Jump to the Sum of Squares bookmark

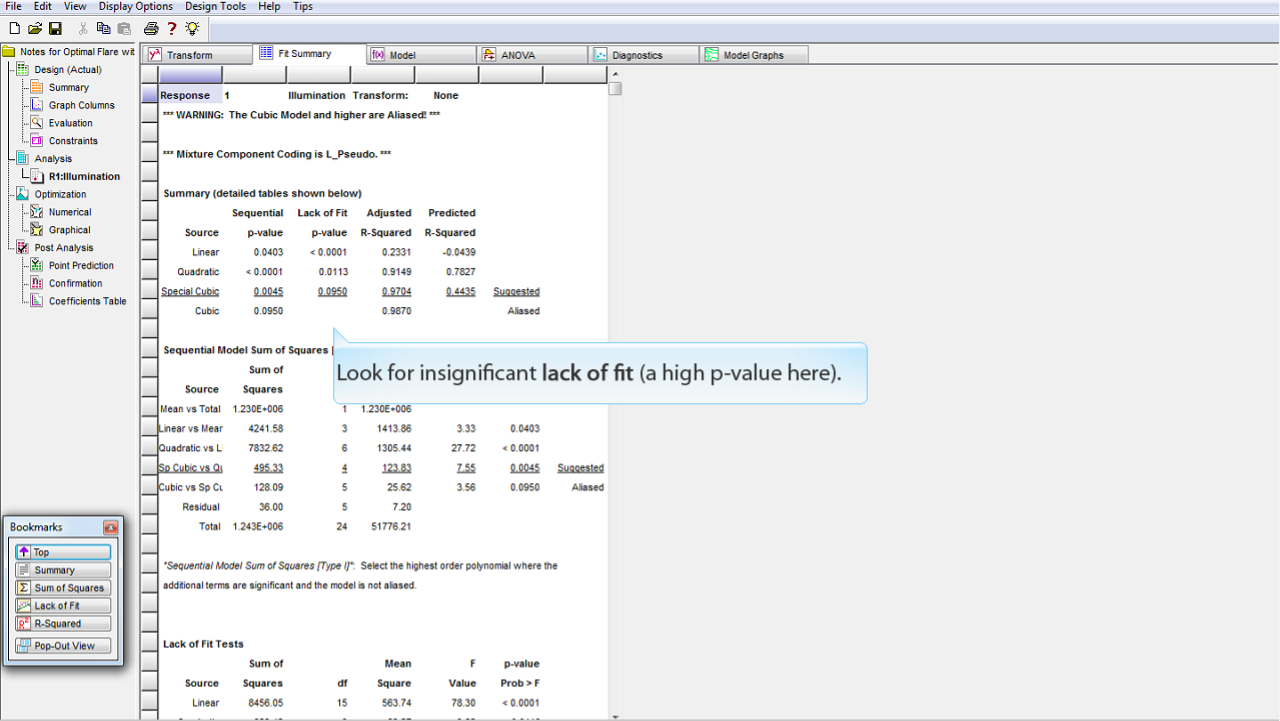63,588
